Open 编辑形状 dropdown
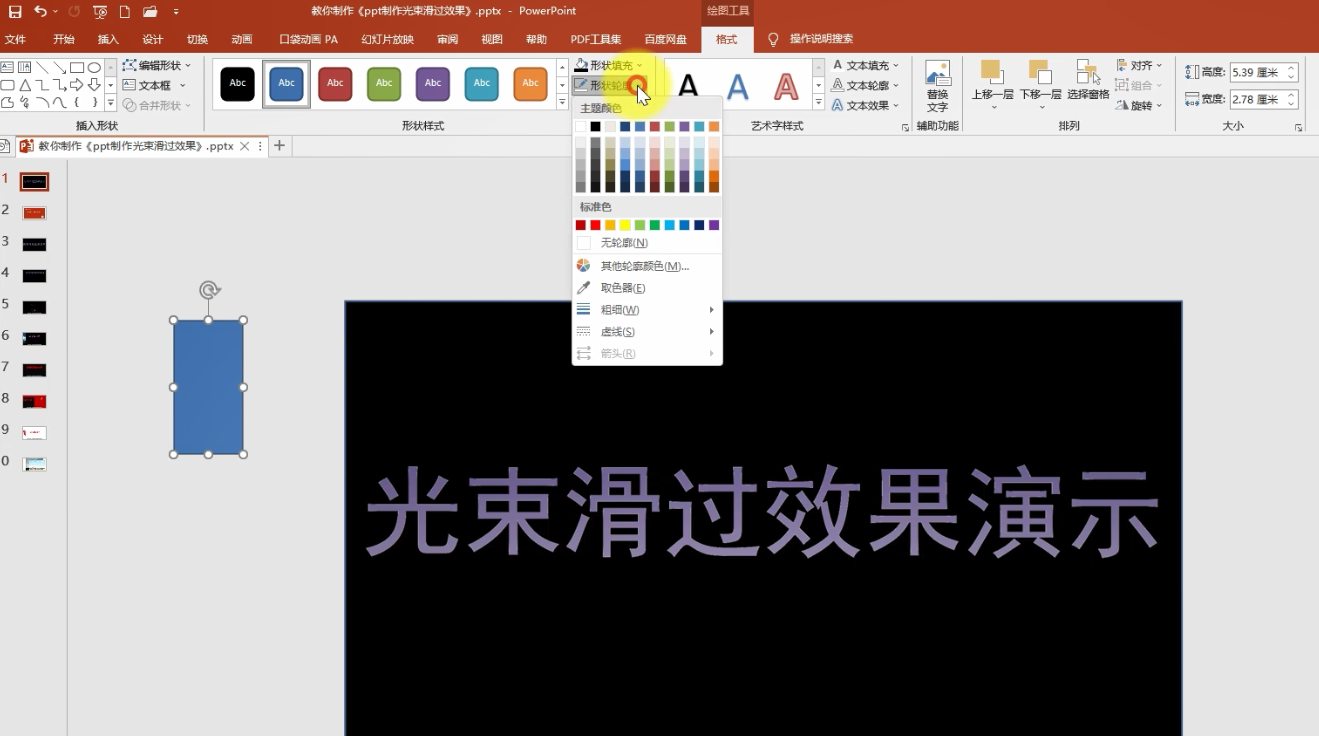The width and height of the screenshot is (1319, 736). [x=157, y=65]
